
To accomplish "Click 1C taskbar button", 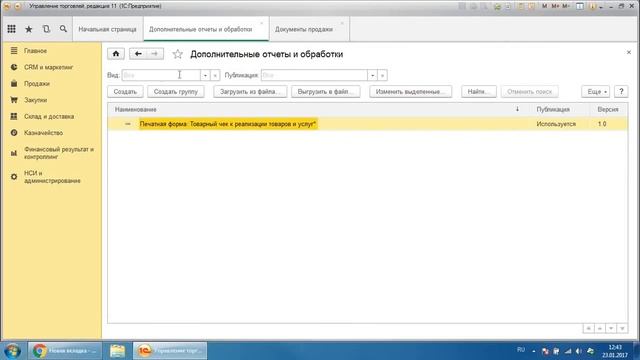I will [x=170, y=351].
